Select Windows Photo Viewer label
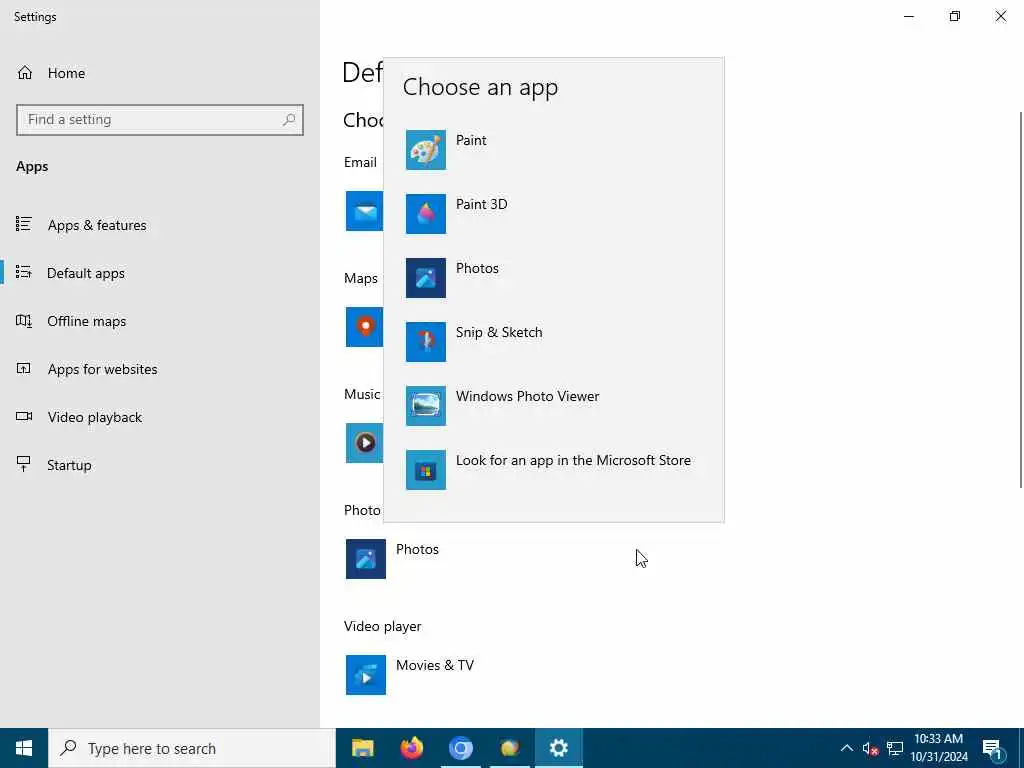The height and width of the screenshot is (768, 1024). point(527,396)
